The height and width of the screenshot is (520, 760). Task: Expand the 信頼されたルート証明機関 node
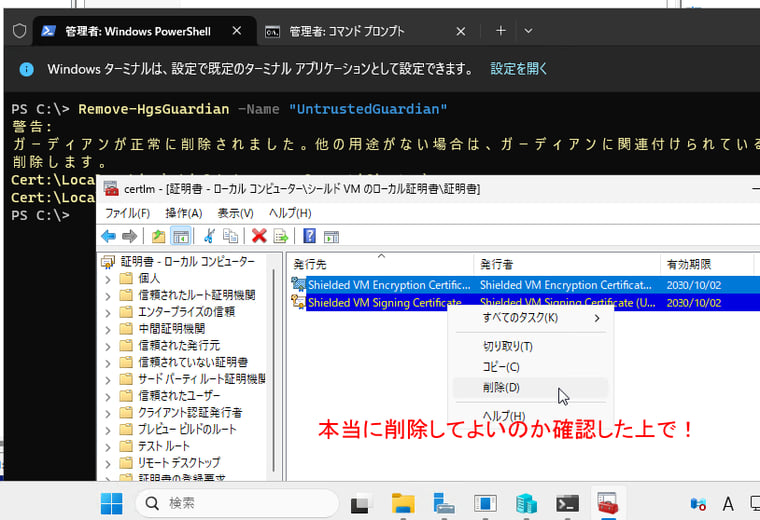(x=108, y=296)
